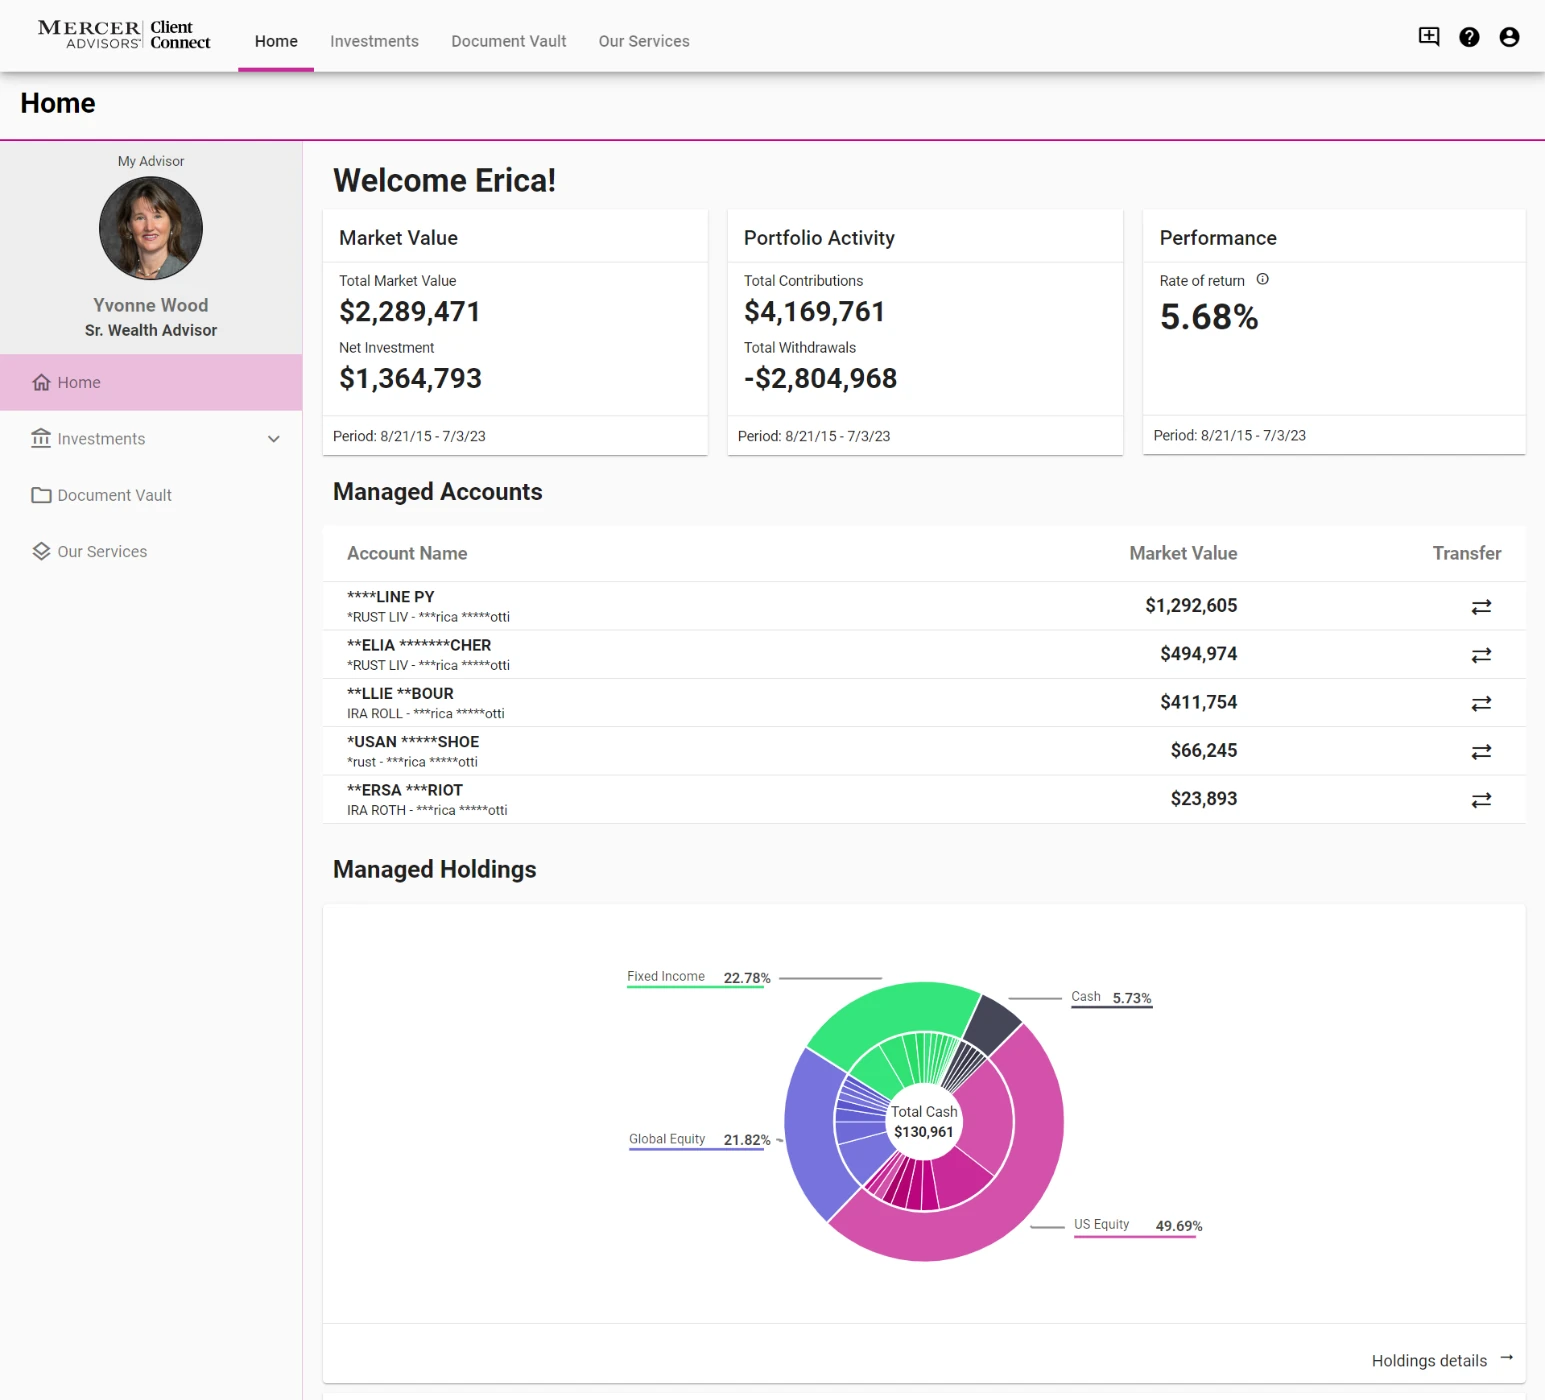Click transfer arrows for **ERSA ***RIOT account
The width and height of the screenshot is (1545, 1400).
click(x=1481, y=799)
